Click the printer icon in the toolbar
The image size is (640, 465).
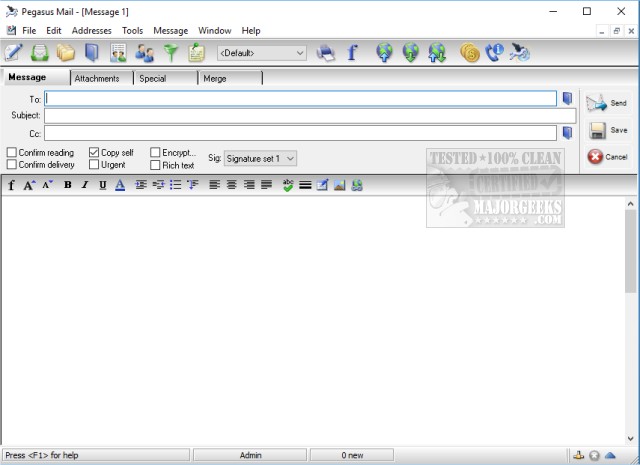[325, 53]
